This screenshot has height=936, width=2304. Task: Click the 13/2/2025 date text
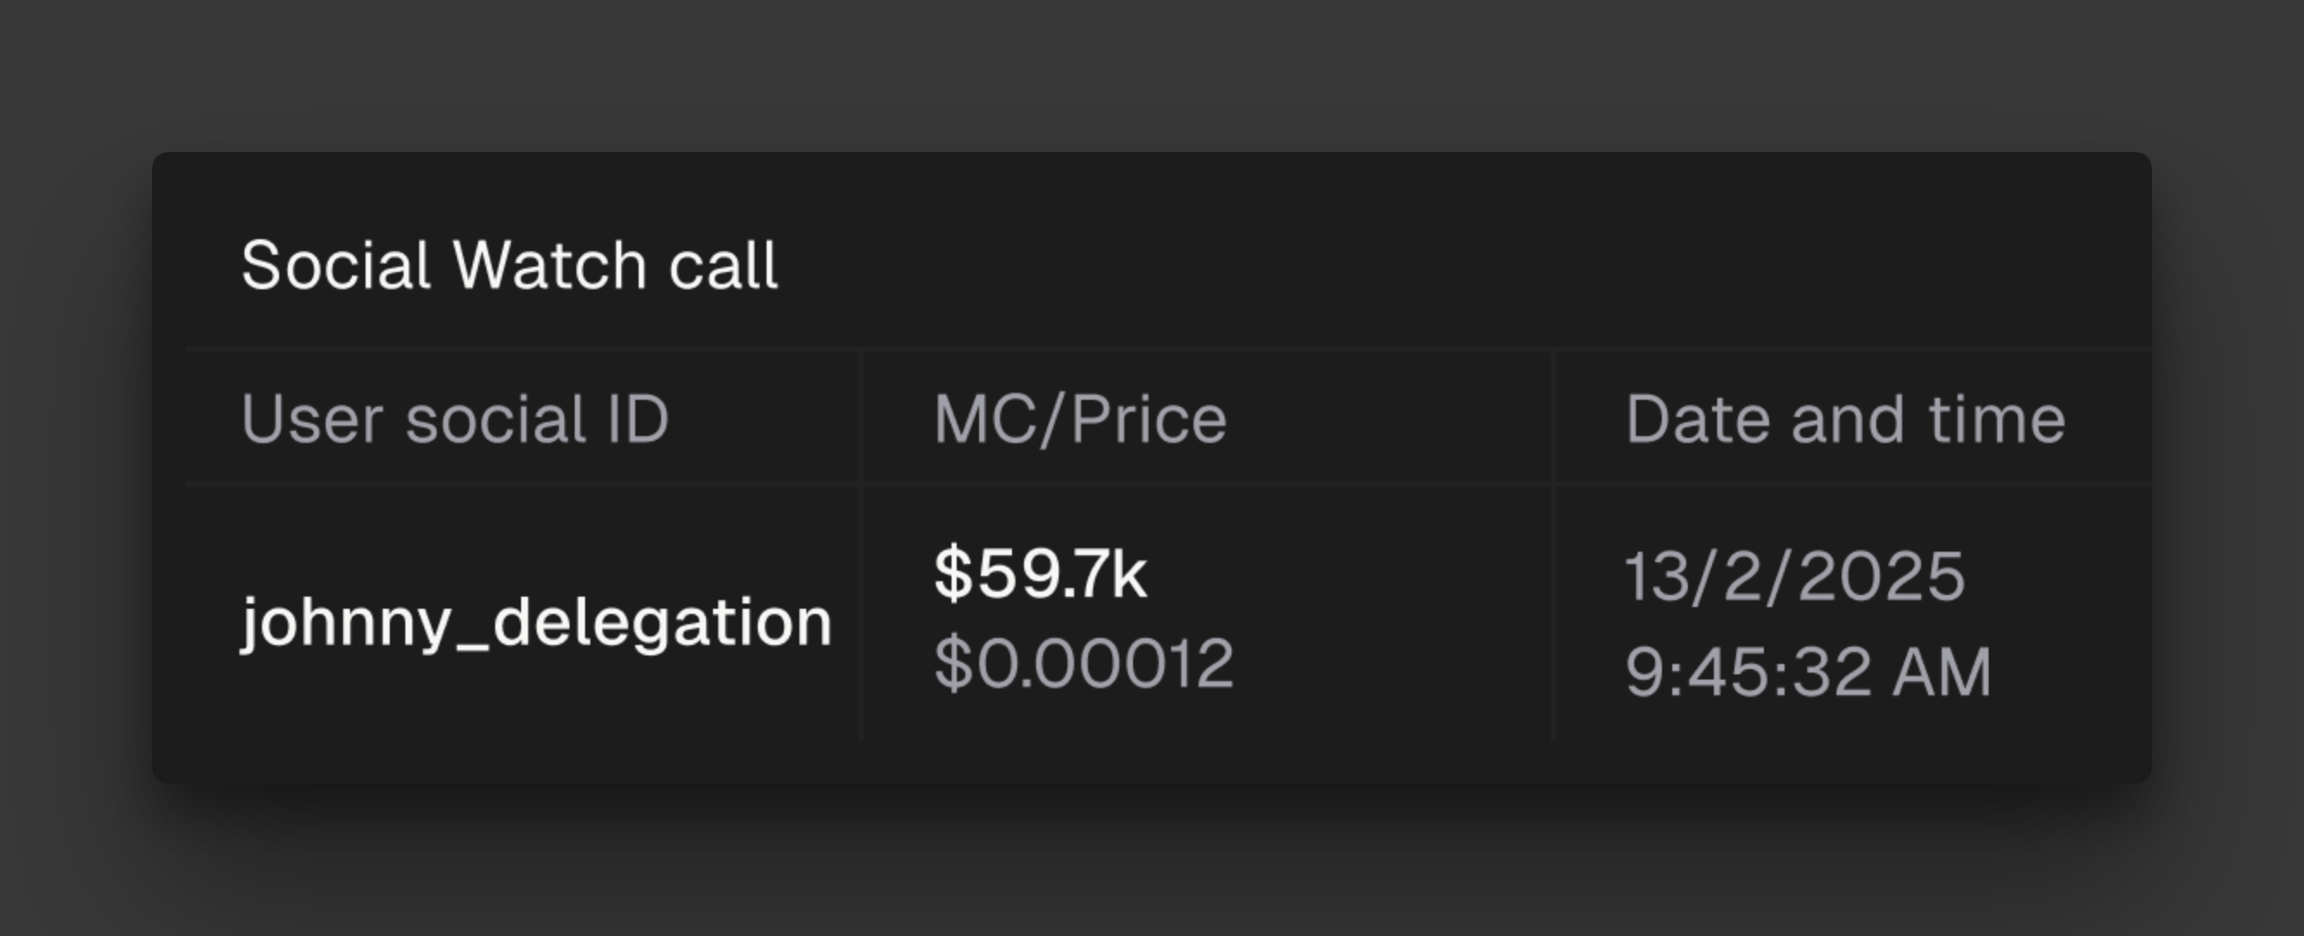(x=1795, y=576)
